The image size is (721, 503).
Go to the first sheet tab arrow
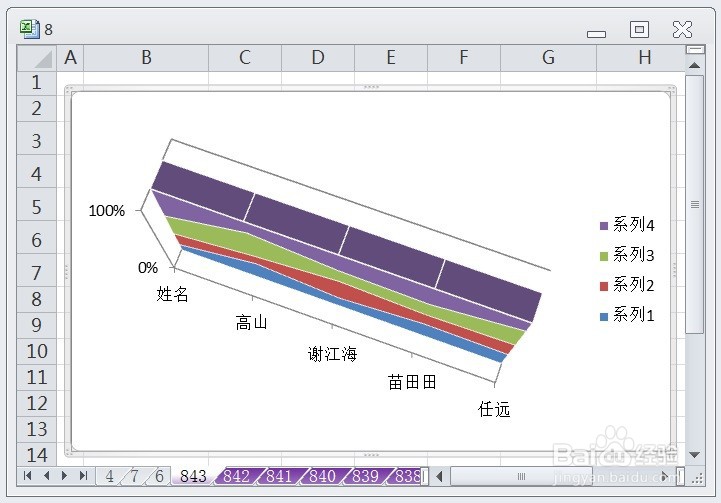[28, 475]
